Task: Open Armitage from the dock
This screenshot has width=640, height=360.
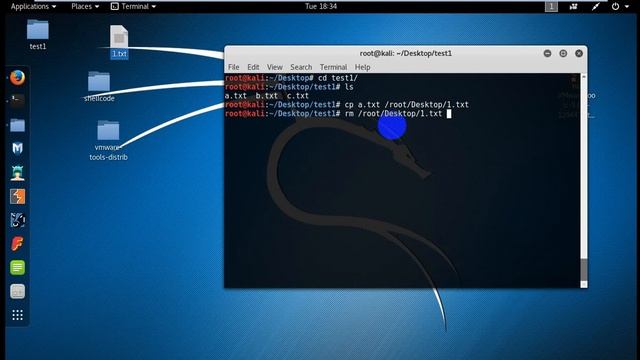Action: click(x=17, y=173)
